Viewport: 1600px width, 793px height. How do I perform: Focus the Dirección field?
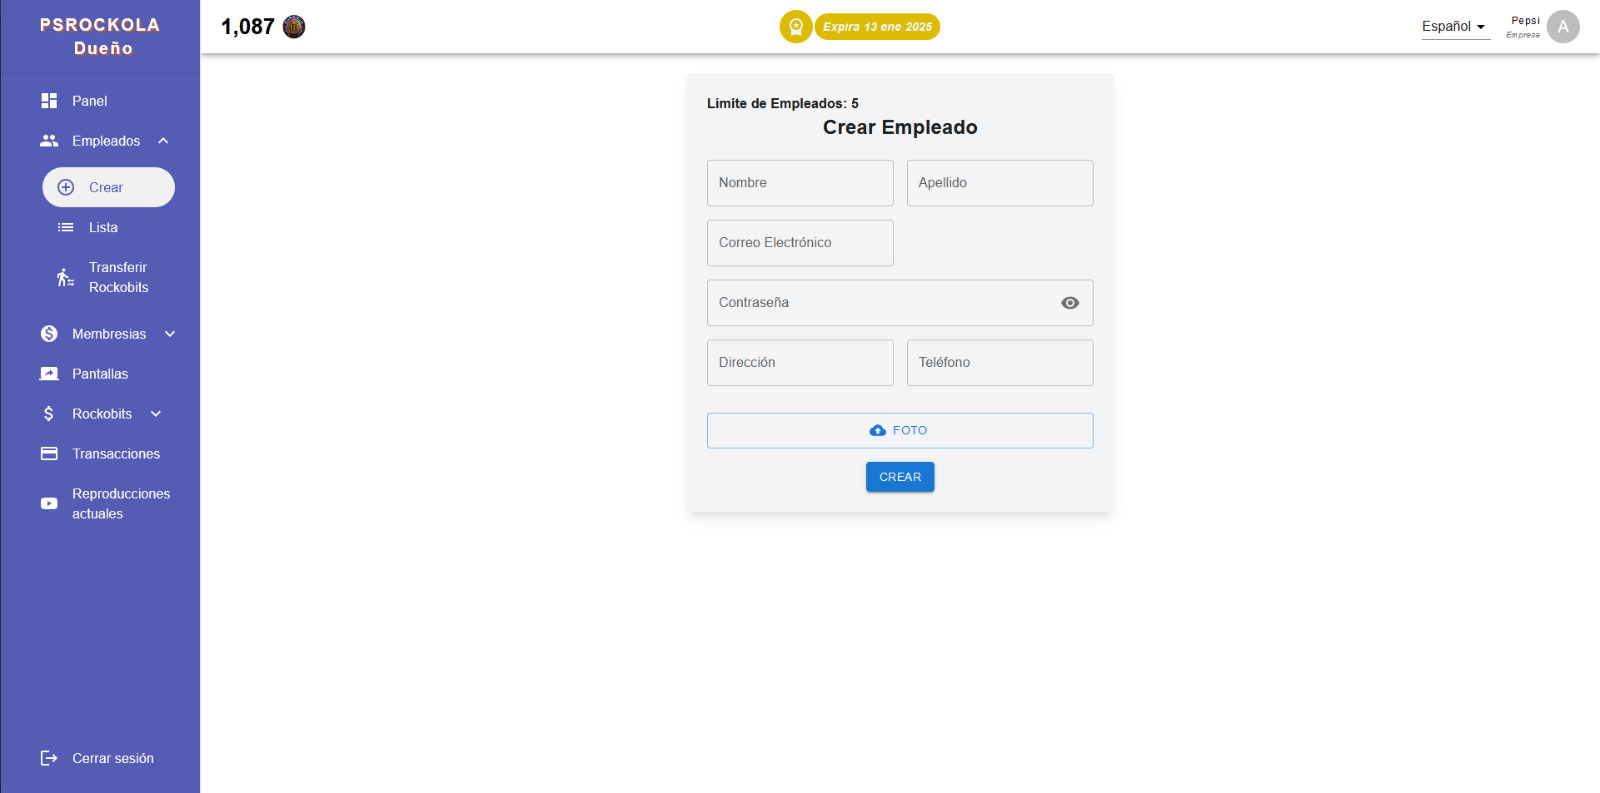[800, 363]
